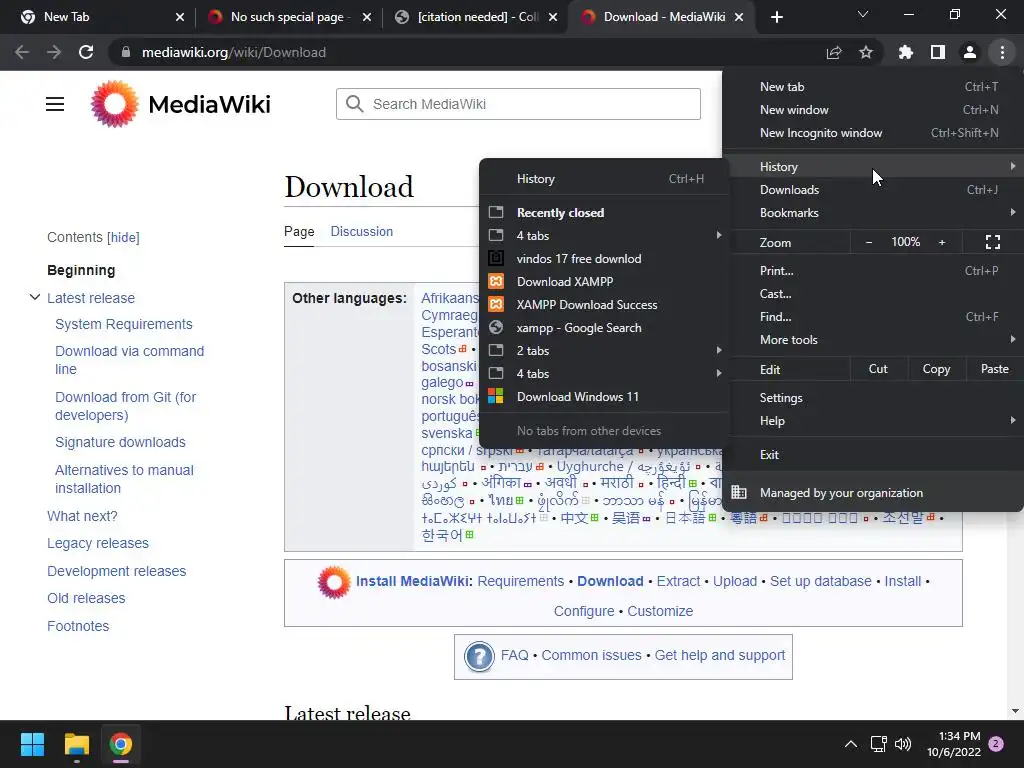Screen dimensions: 1024x768
Task: Open full History page in submenu
Action: point(604,178)
